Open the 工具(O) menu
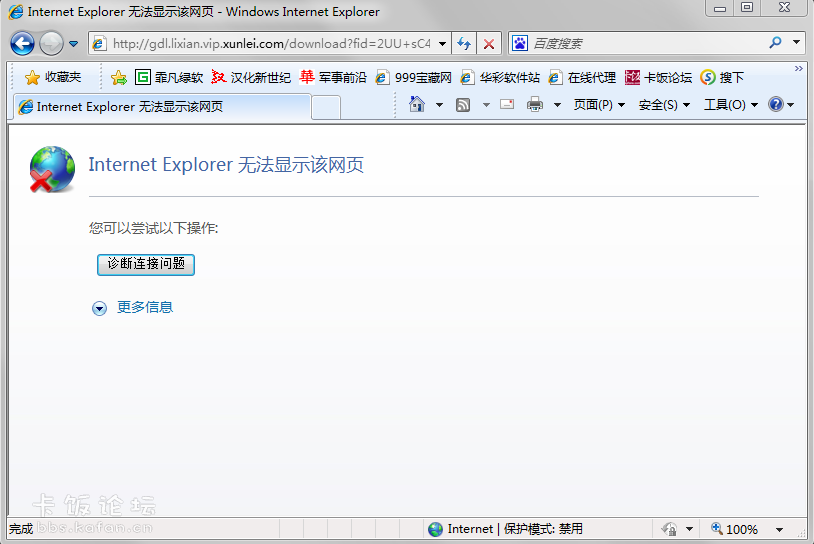 pyautogui.click(x=731, y=105)
